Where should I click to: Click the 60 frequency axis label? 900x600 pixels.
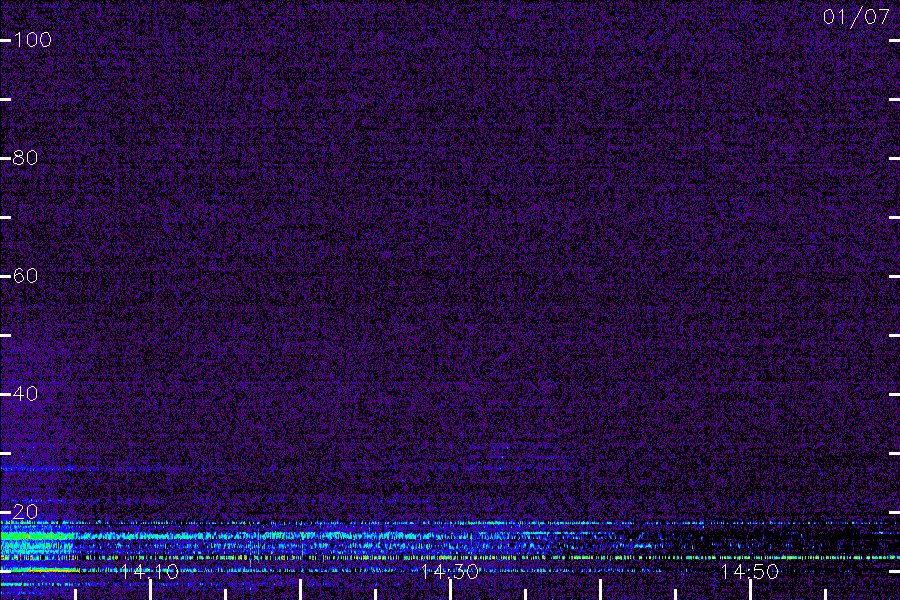tap(25, 276)
